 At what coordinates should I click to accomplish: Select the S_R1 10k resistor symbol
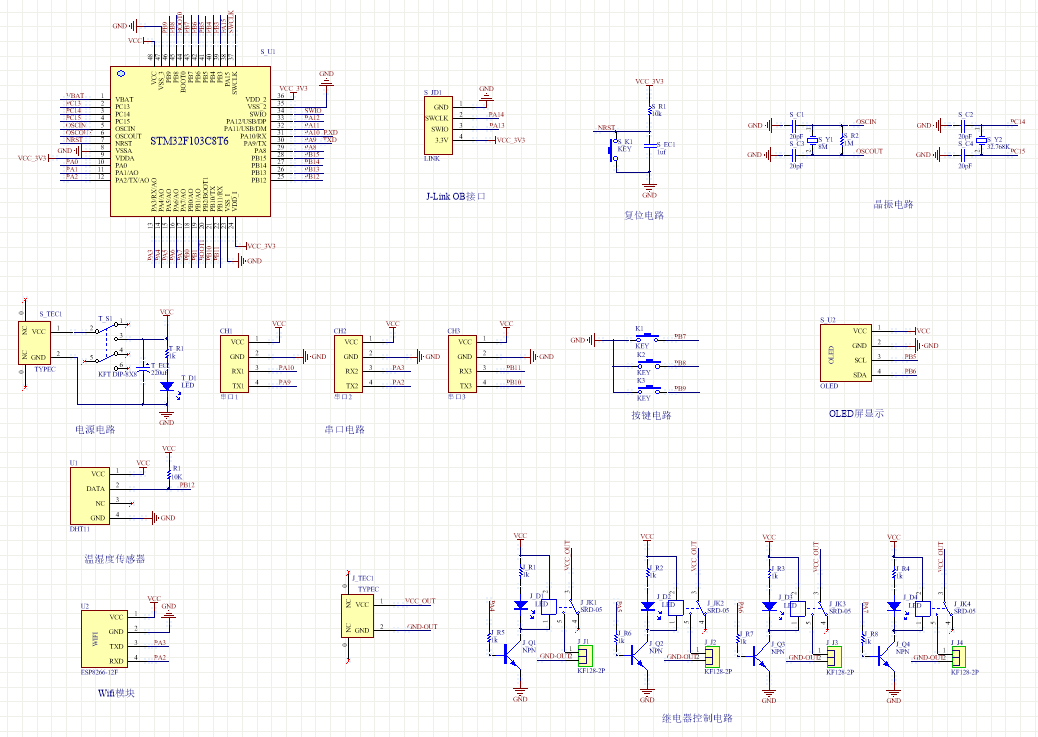coord(649,110)
